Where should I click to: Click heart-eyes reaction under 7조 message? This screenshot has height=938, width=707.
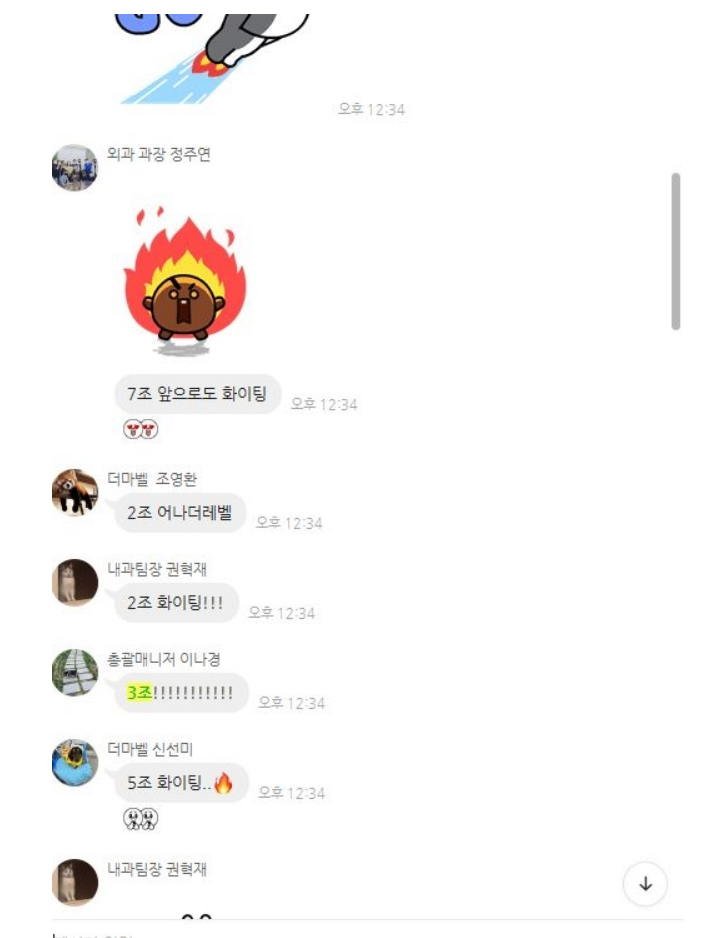tap(141, 429)
